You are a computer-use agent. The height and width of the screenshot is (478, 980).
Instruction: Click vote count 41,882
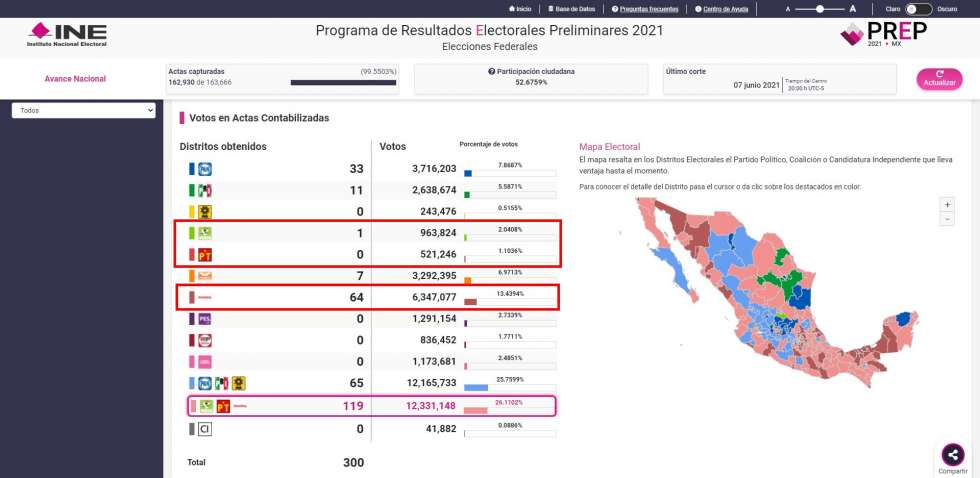pos(440,429)
